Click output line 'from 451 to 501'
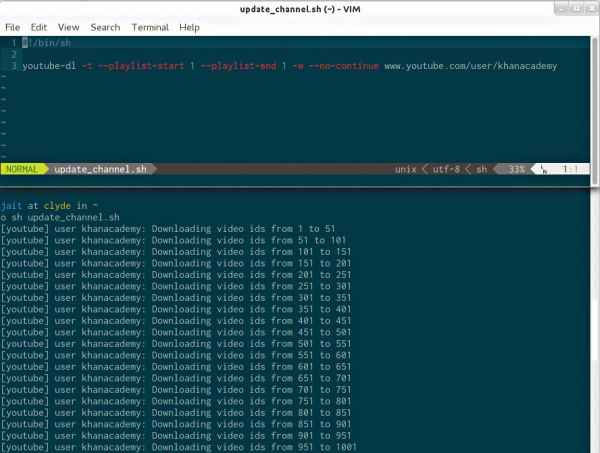The image size is (600, 453). click(176, 332)
